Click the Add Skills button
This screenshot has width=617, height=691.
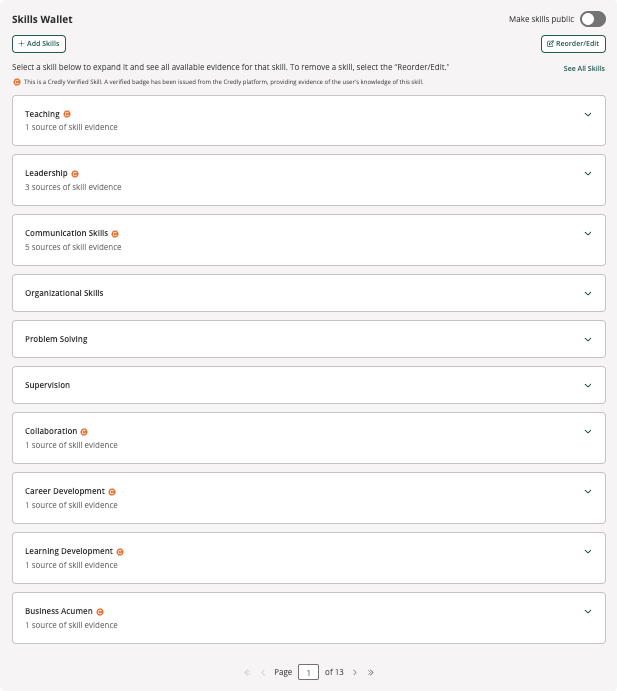[39, 44]
